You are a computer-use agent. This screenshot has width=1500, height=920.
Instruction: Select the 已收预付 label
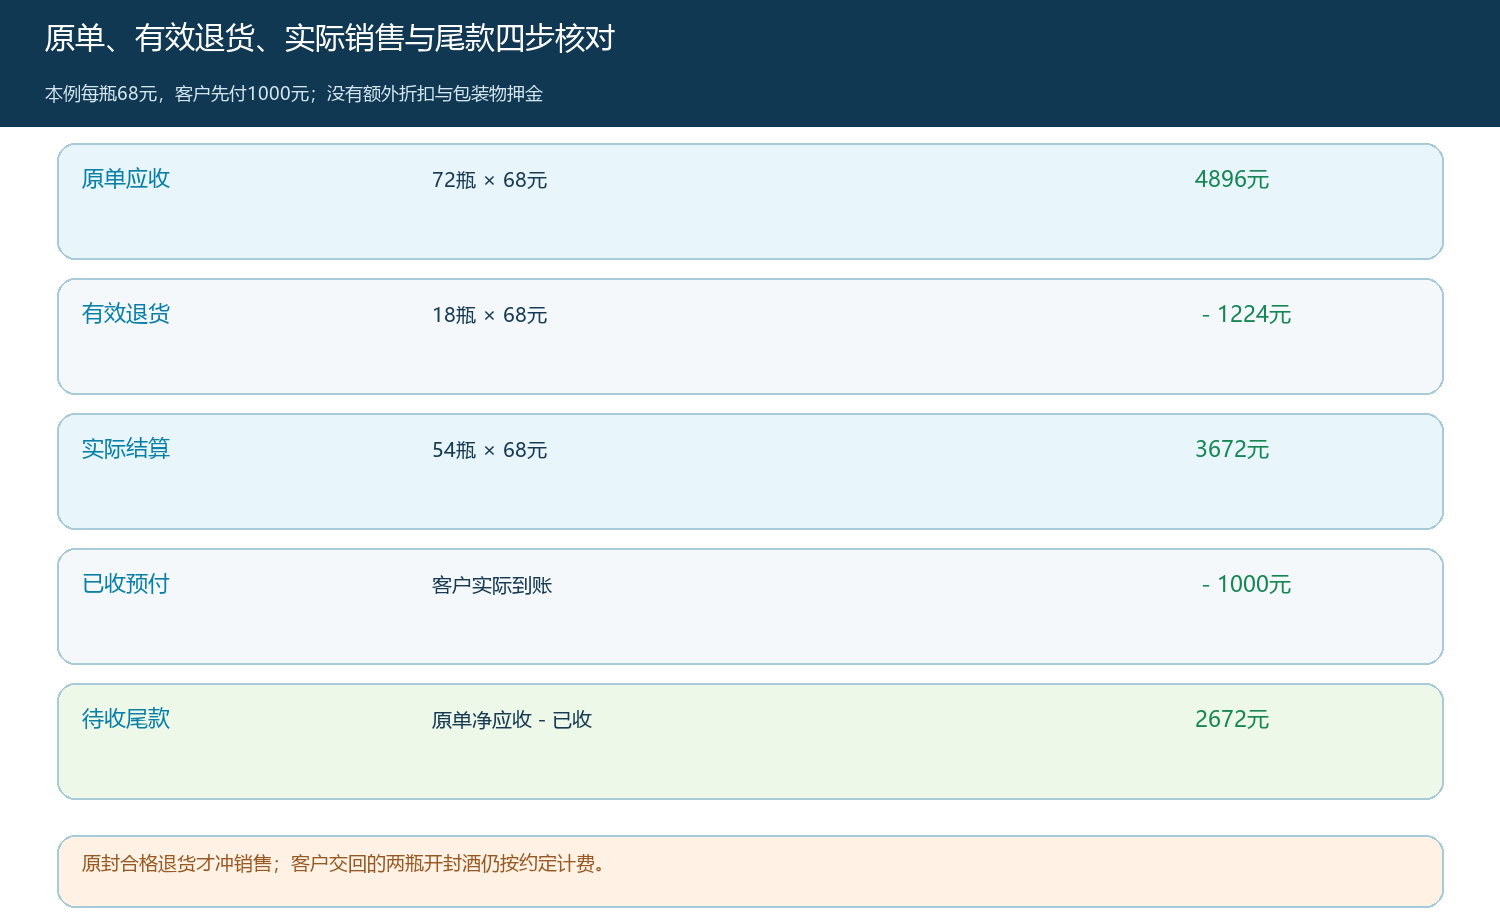click(x=126, y=584)
